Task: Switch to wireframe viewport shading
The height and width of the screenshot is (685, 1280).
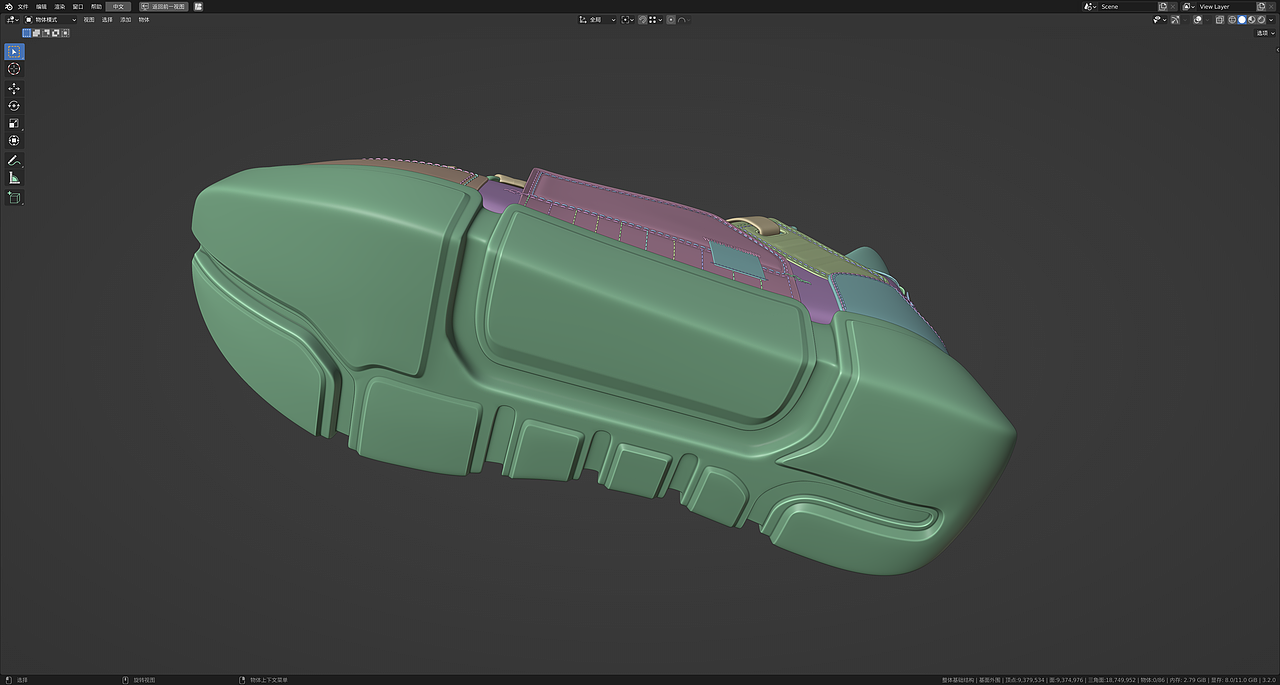Action: coord(1232,20)
